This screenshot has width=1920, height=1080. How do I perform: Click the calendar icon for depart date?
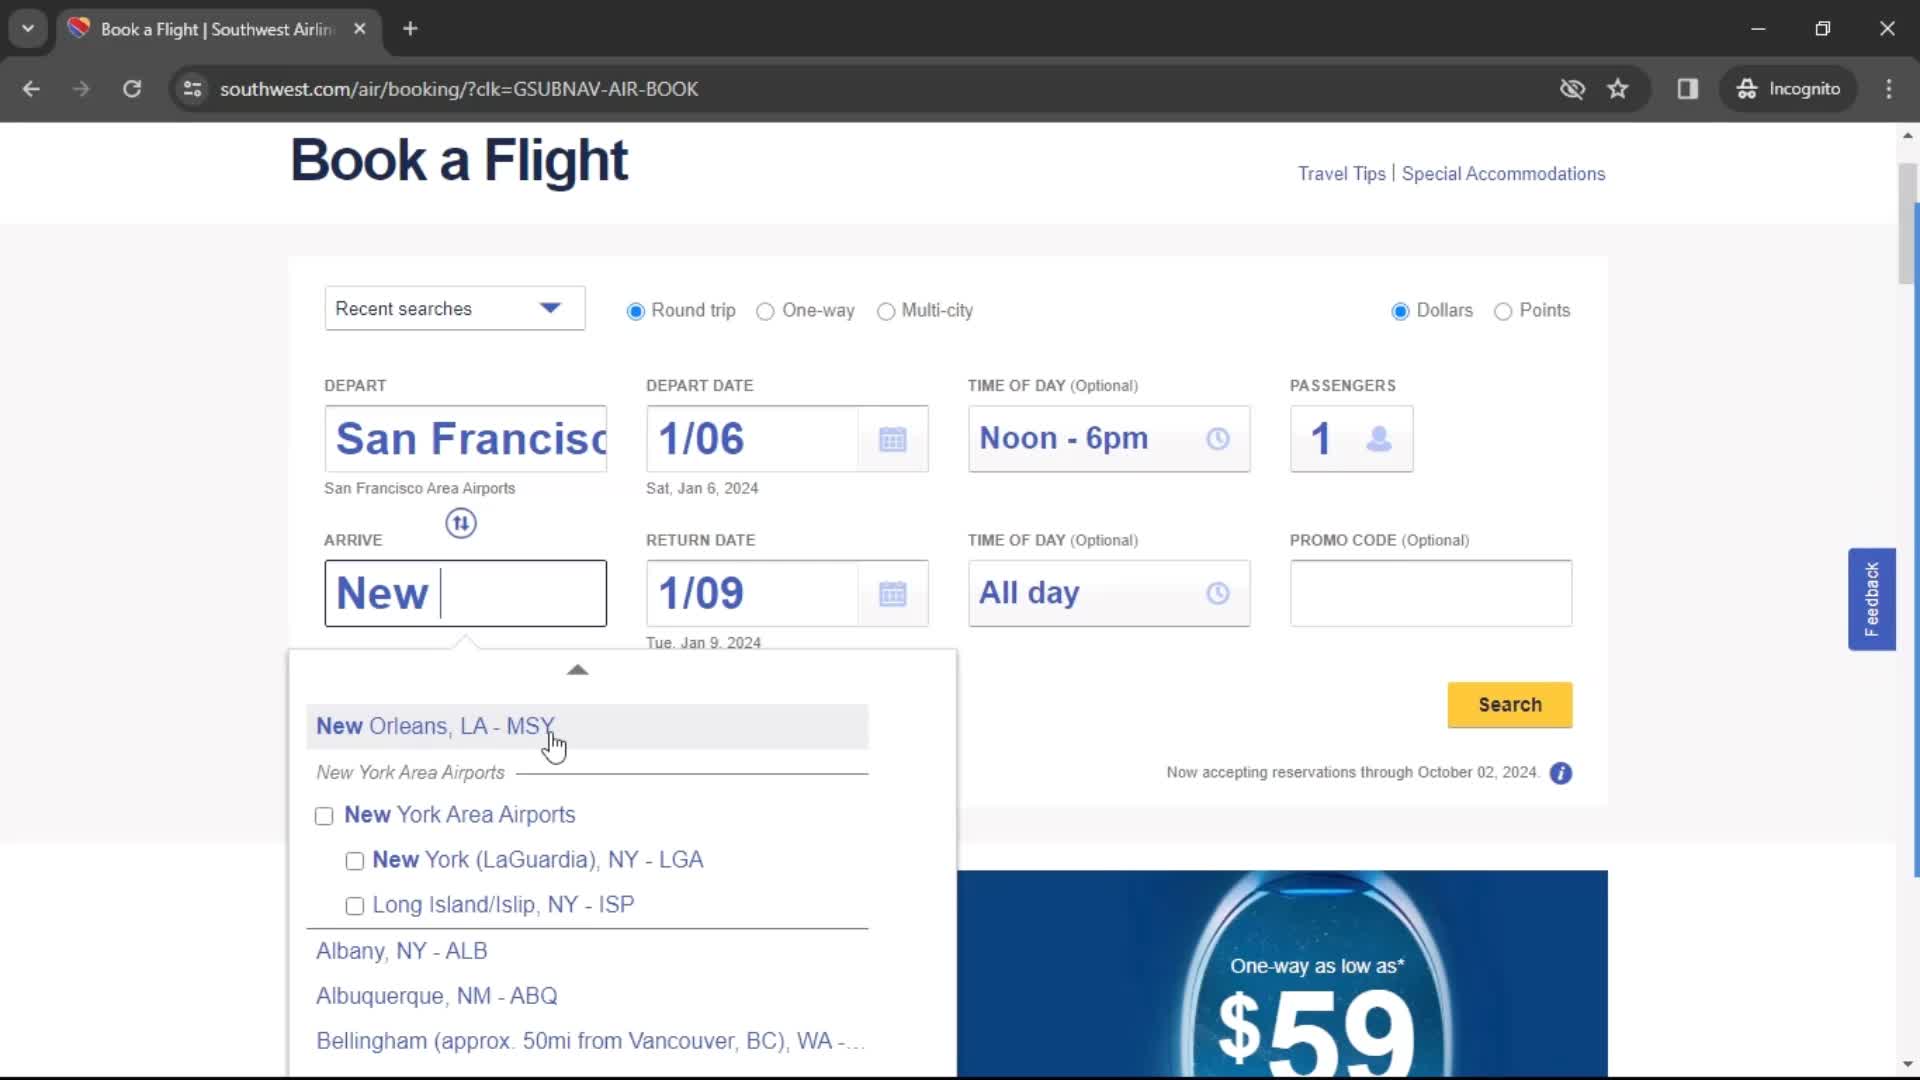coord(894,438)
